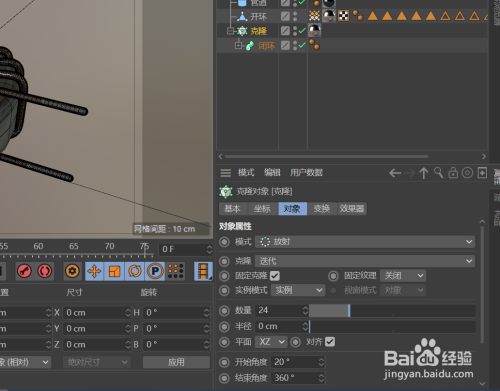
Task: Click the circular target mode-lock icon
Action: [467, 173]
